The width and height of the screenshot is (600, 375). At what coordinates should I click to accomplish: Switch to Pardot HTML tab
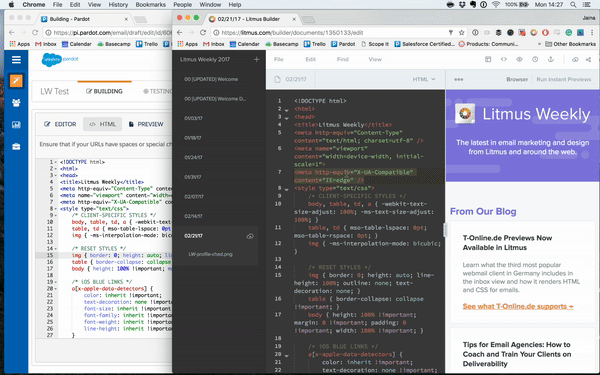click(x=102, y=124)
